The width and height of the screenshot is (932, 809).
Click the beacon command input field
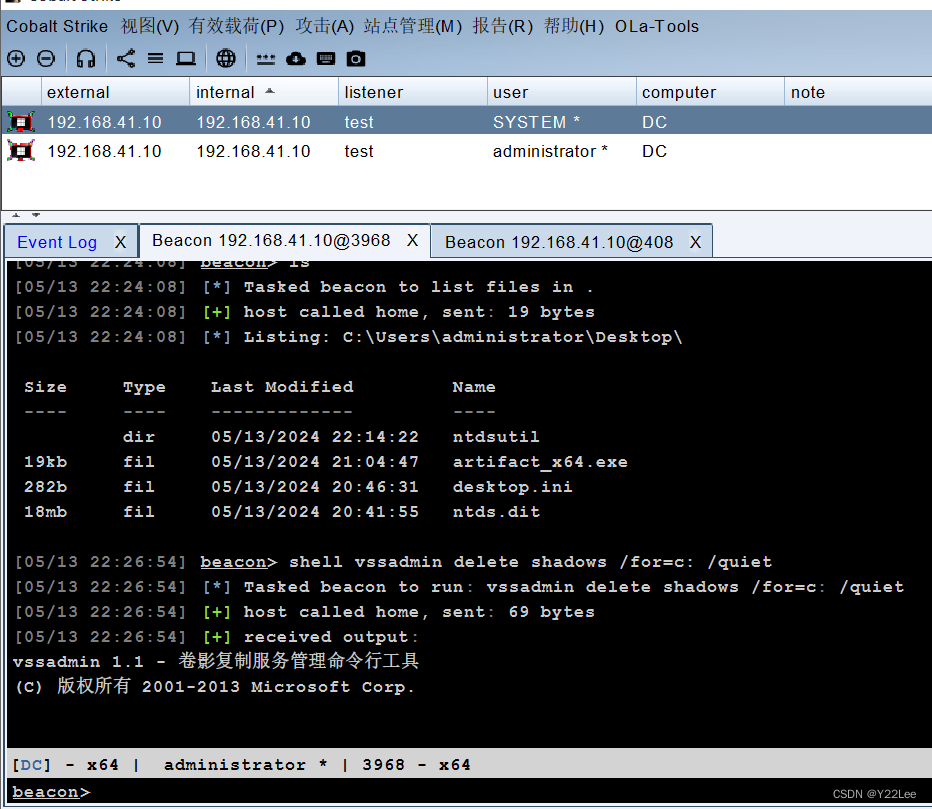coord(470,792)
